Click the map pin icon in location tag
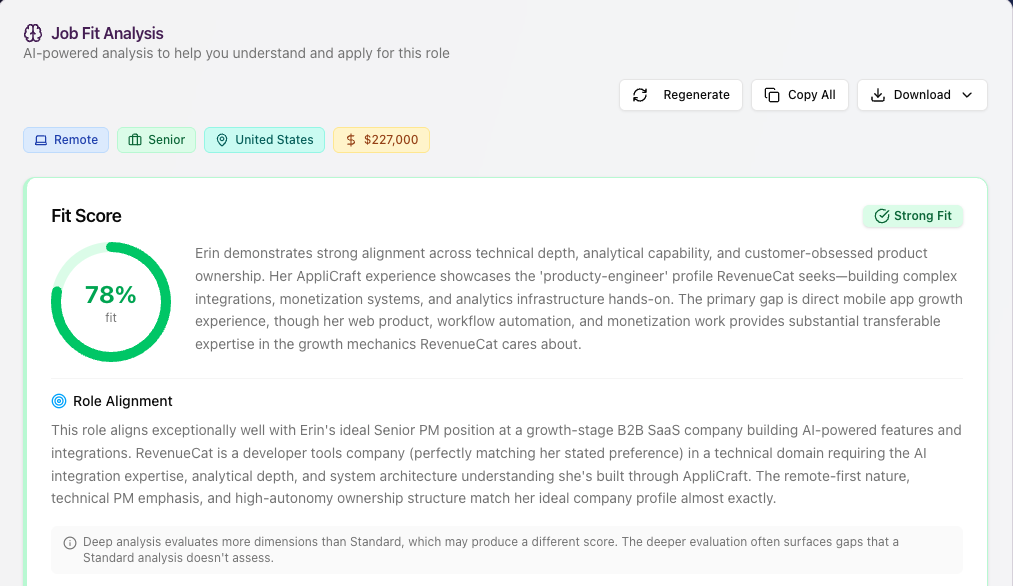The height and width of the screenshot is (586, 1013). 222,140
